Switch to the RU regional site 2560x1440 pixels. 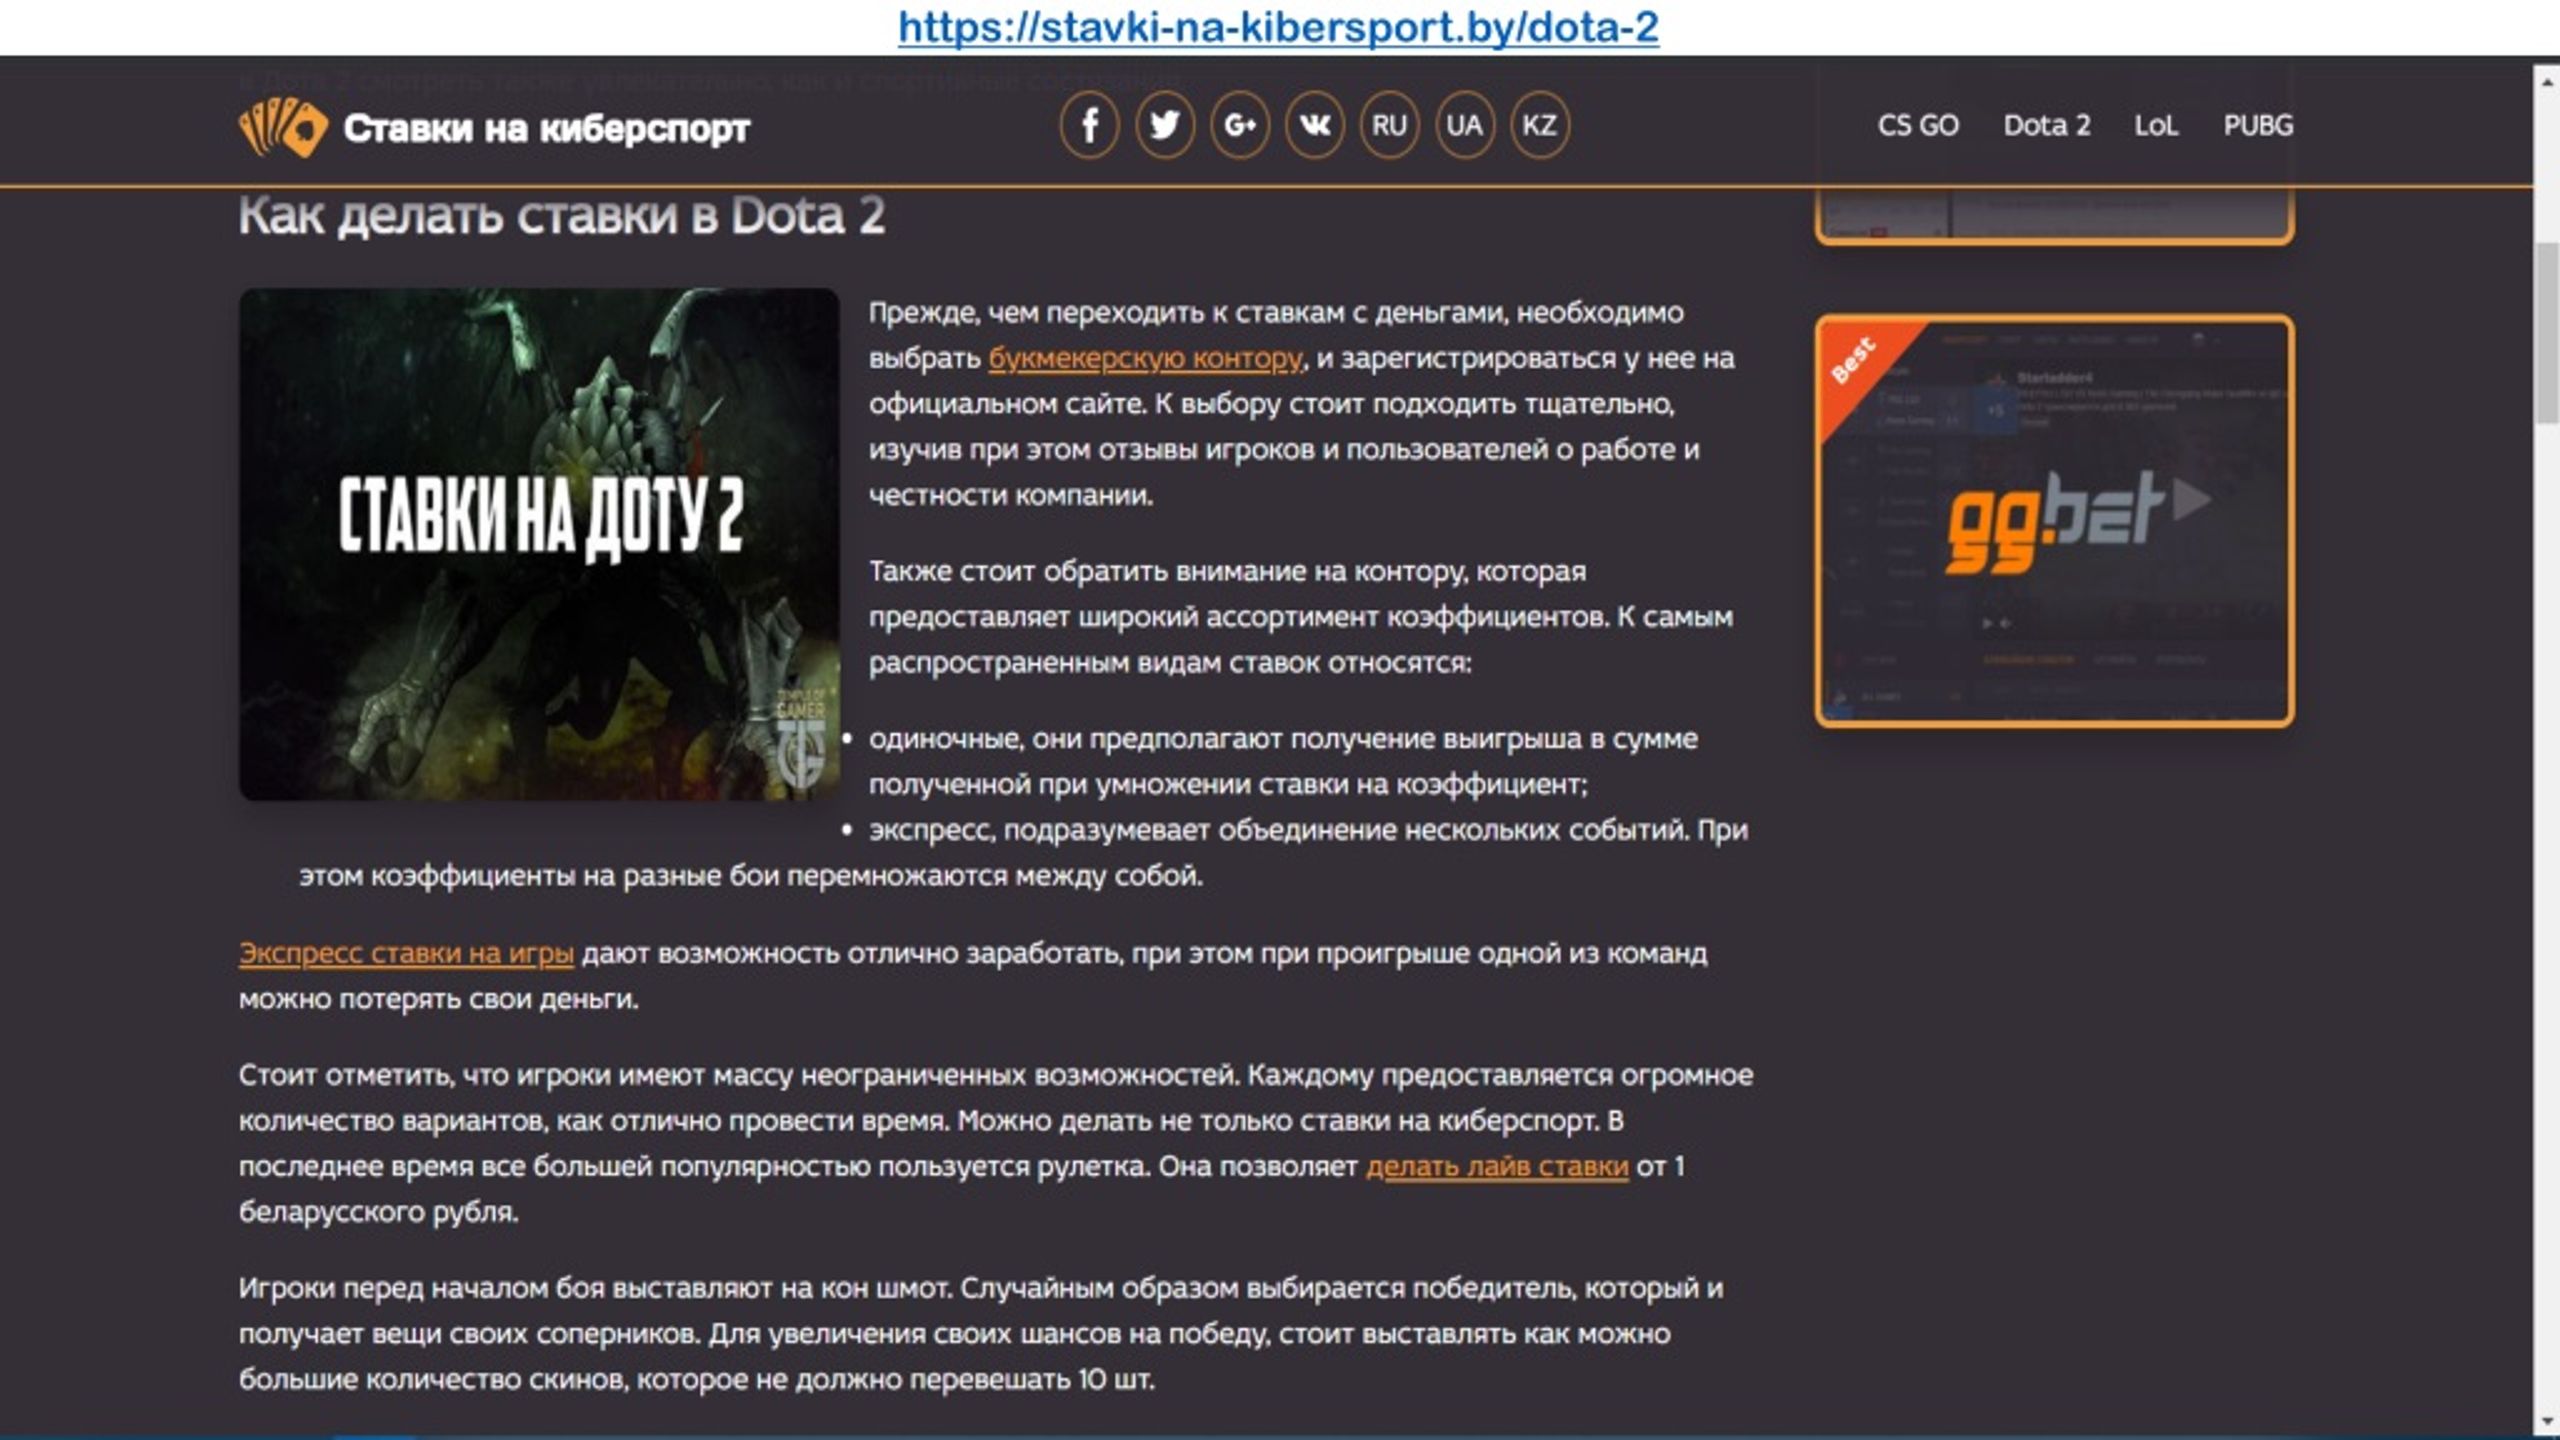pos(1389,125)
